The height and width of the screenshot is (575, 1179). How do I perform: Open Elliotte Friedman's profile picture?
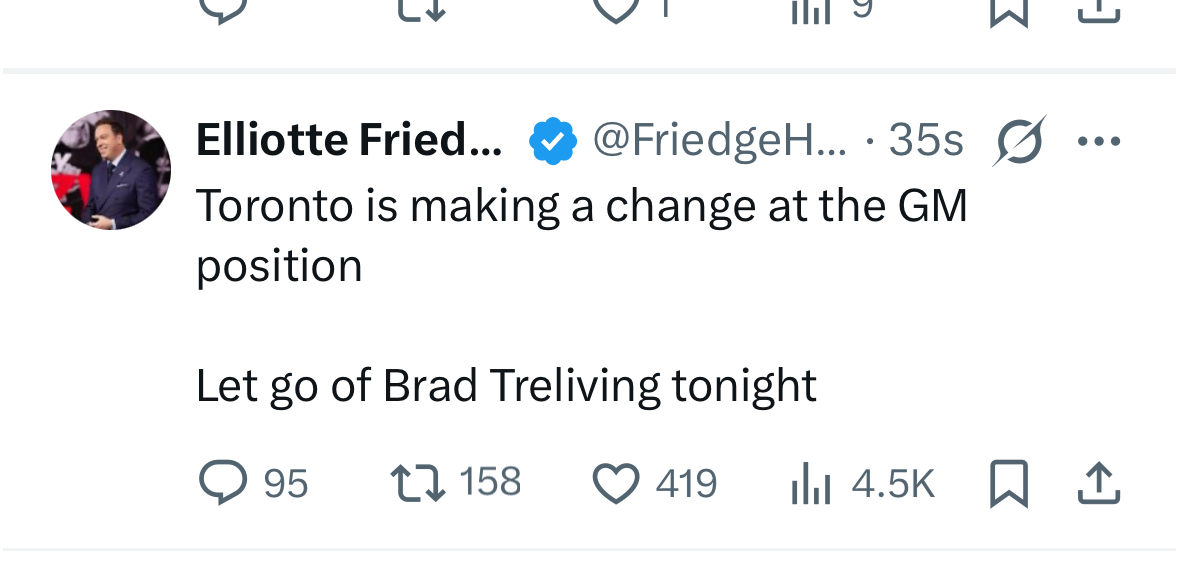(111, 170)
